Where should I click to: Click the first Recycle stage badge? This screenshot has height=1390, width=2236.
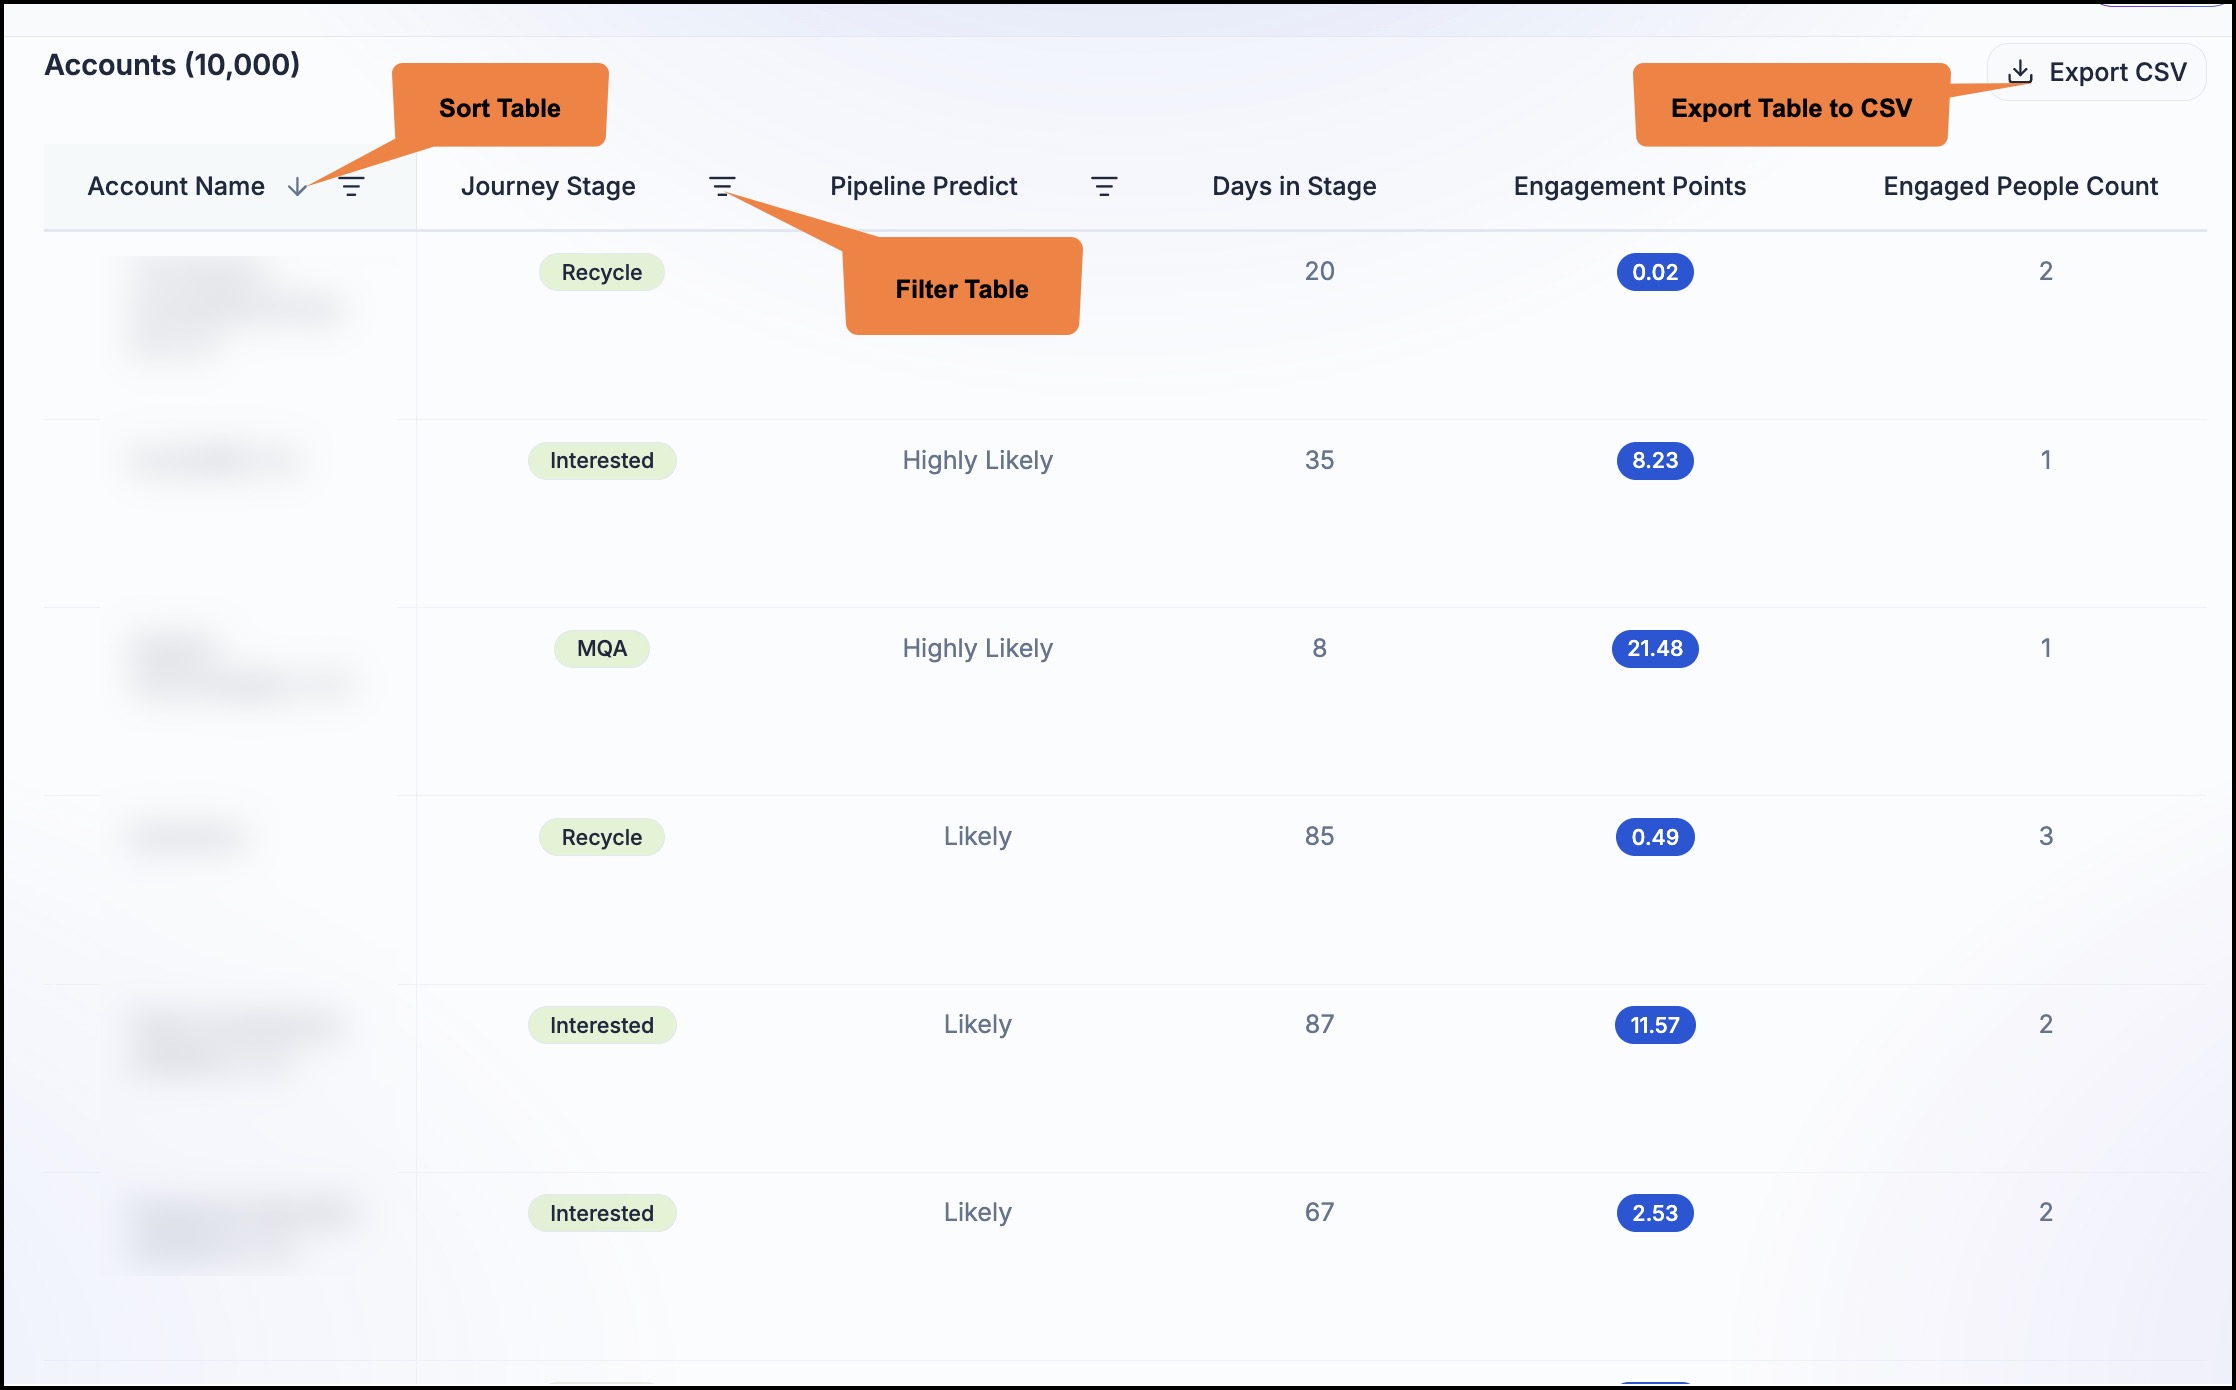pyautogui.click(x=602, y=273)
